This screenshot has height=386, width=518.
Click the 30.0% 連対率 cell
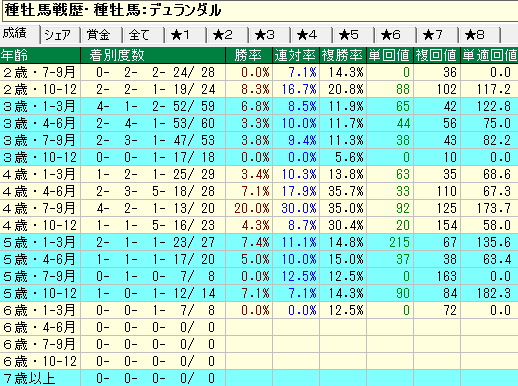coord(296,208)
